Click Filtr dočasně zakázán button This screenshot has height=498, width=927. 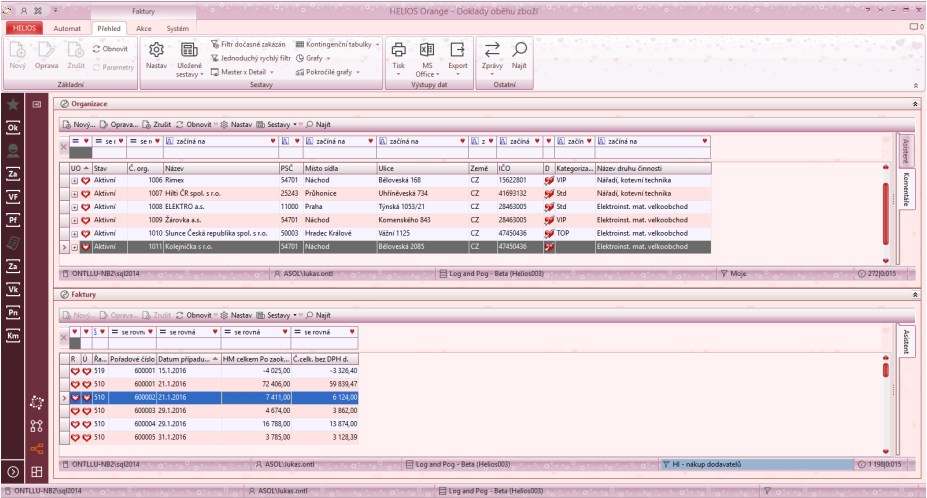248,44
